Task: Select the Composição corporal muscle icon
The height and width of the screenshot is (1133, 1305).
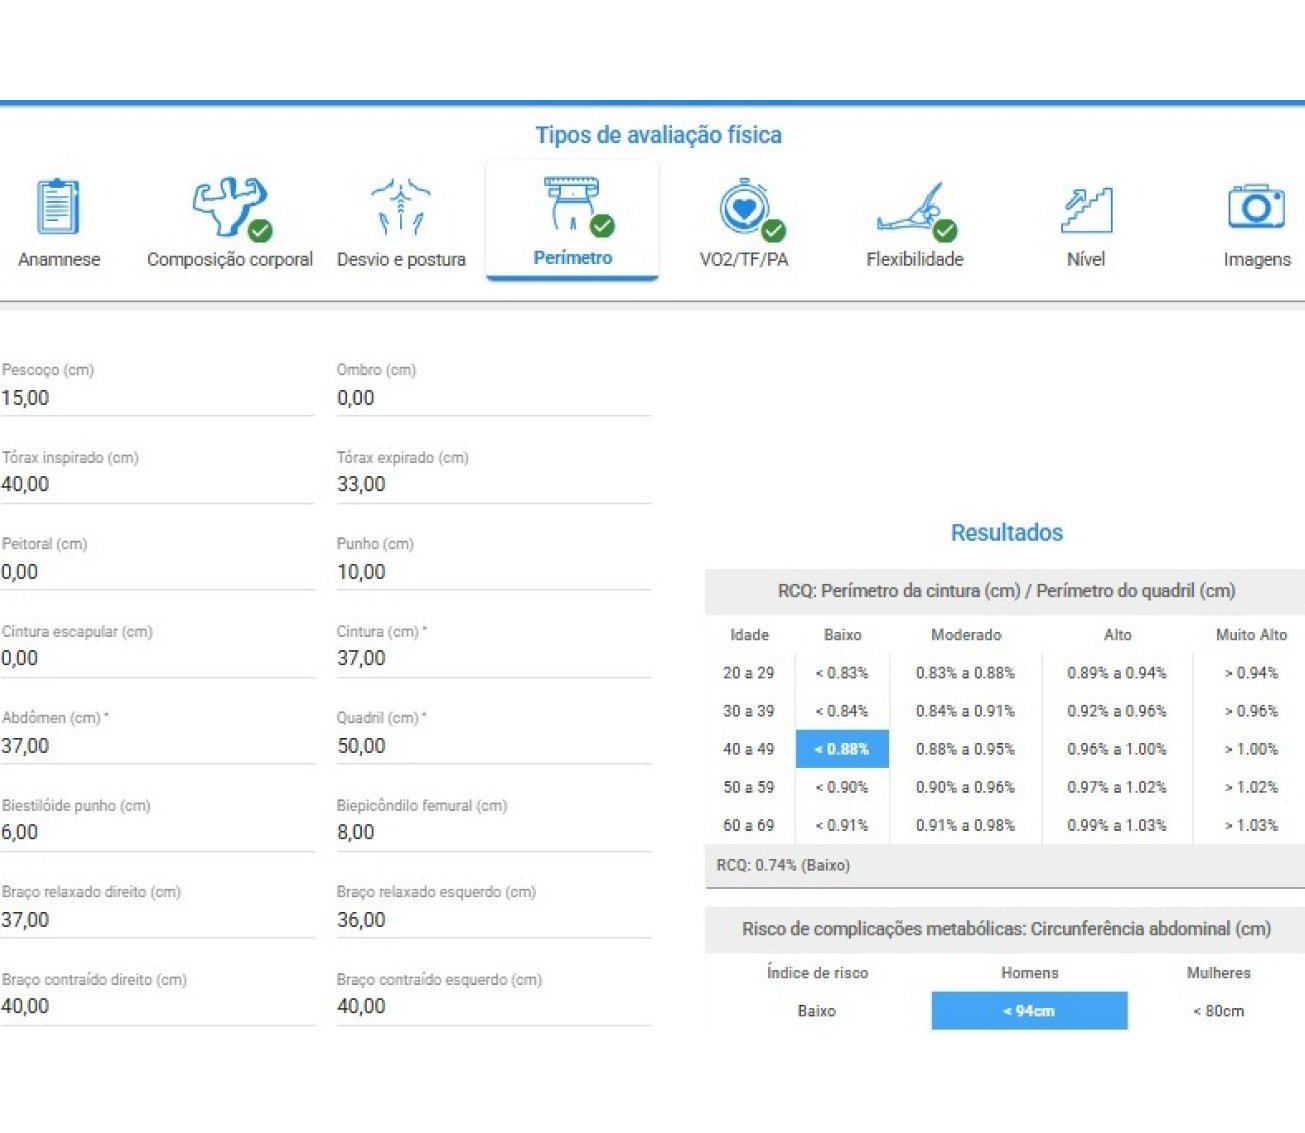Action: coord(230,208)
